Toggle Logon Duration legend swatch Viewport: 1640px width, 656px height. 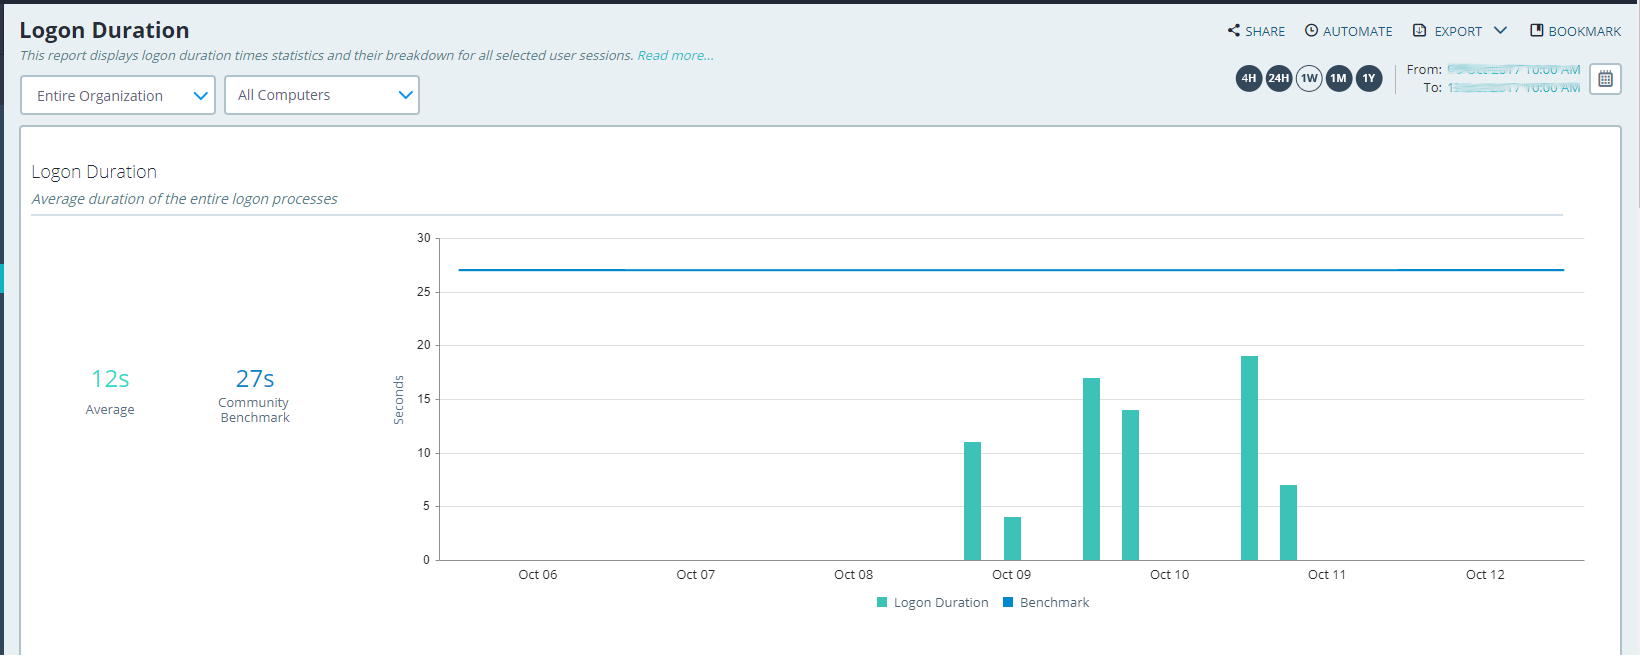(x=882, y=602)
